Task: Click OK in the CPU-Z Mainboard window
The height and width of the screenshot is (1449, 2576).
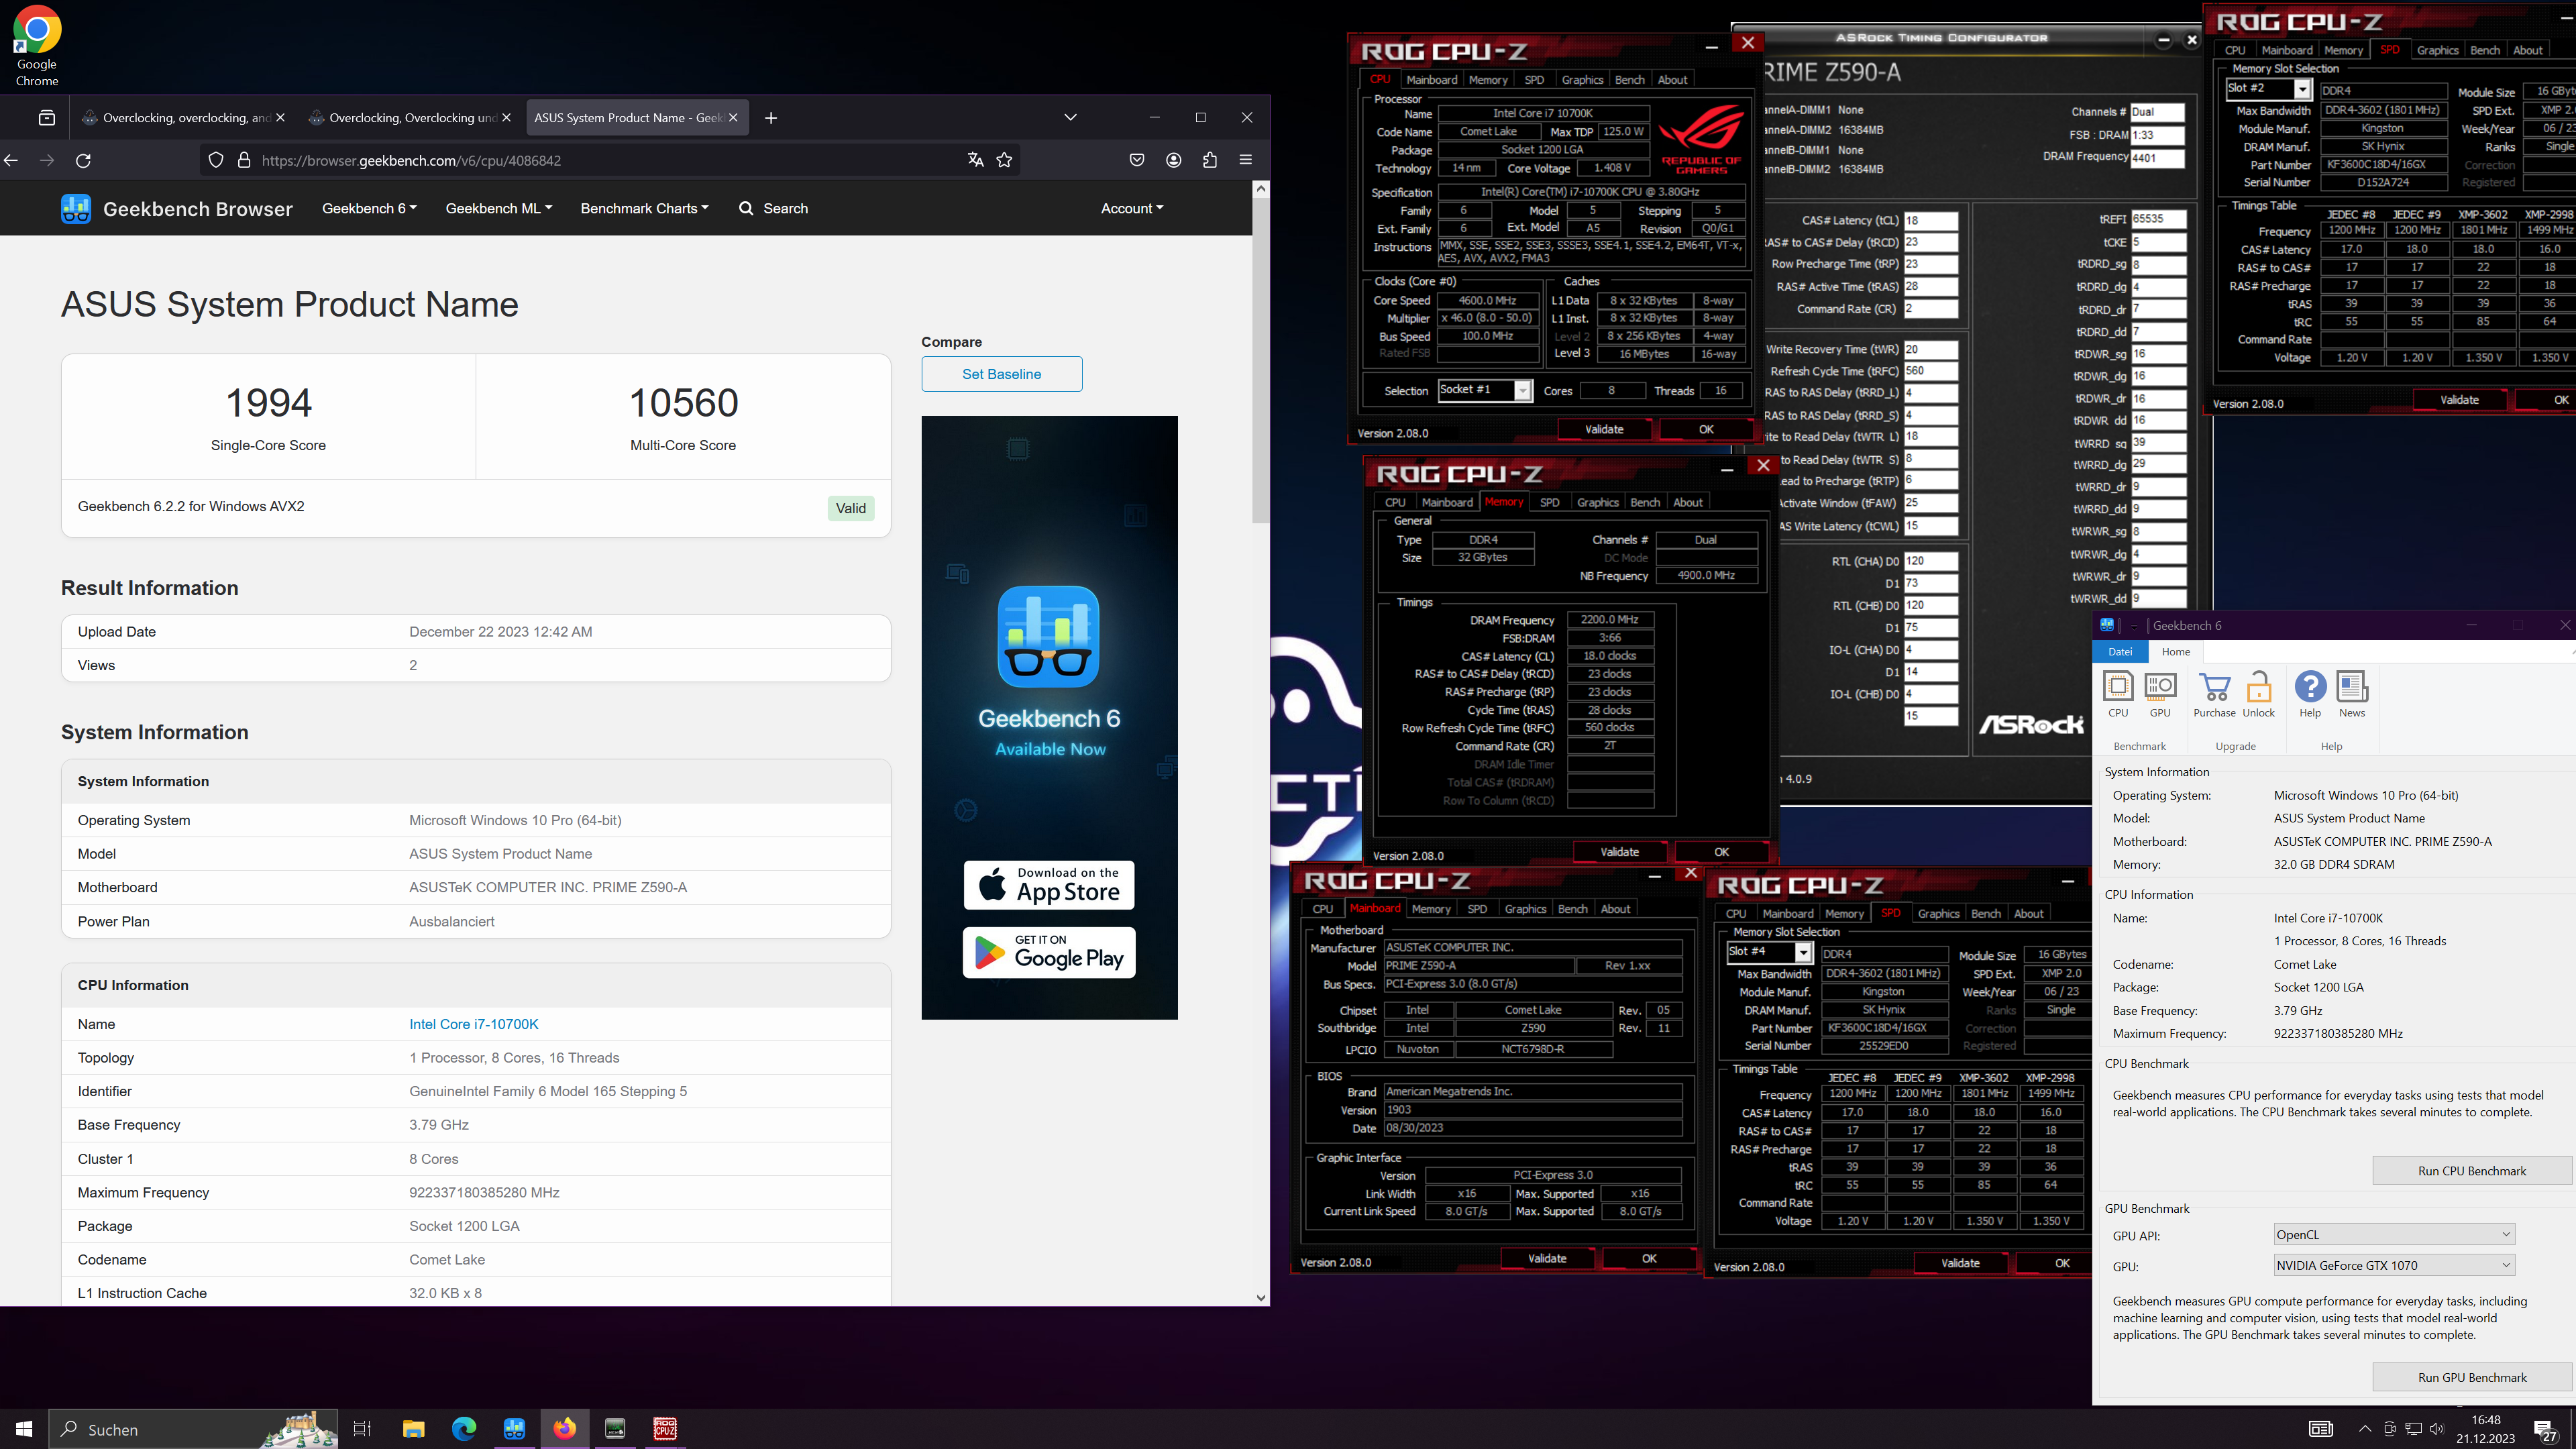Action: pyautogui.click(x=1649, y=1259)
